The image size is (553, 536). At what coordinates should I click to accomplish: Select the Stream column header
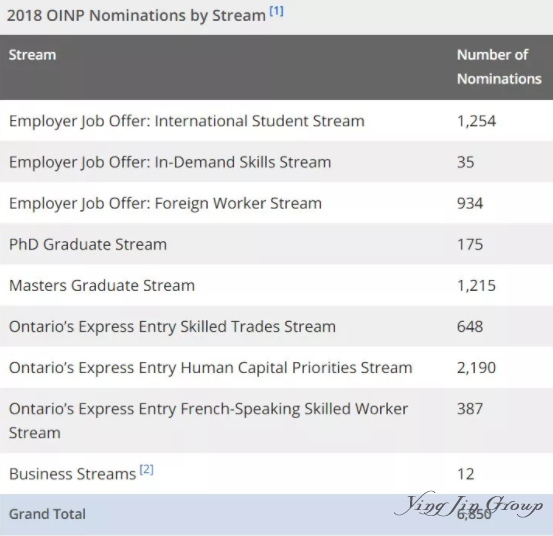tap(32, 55)
